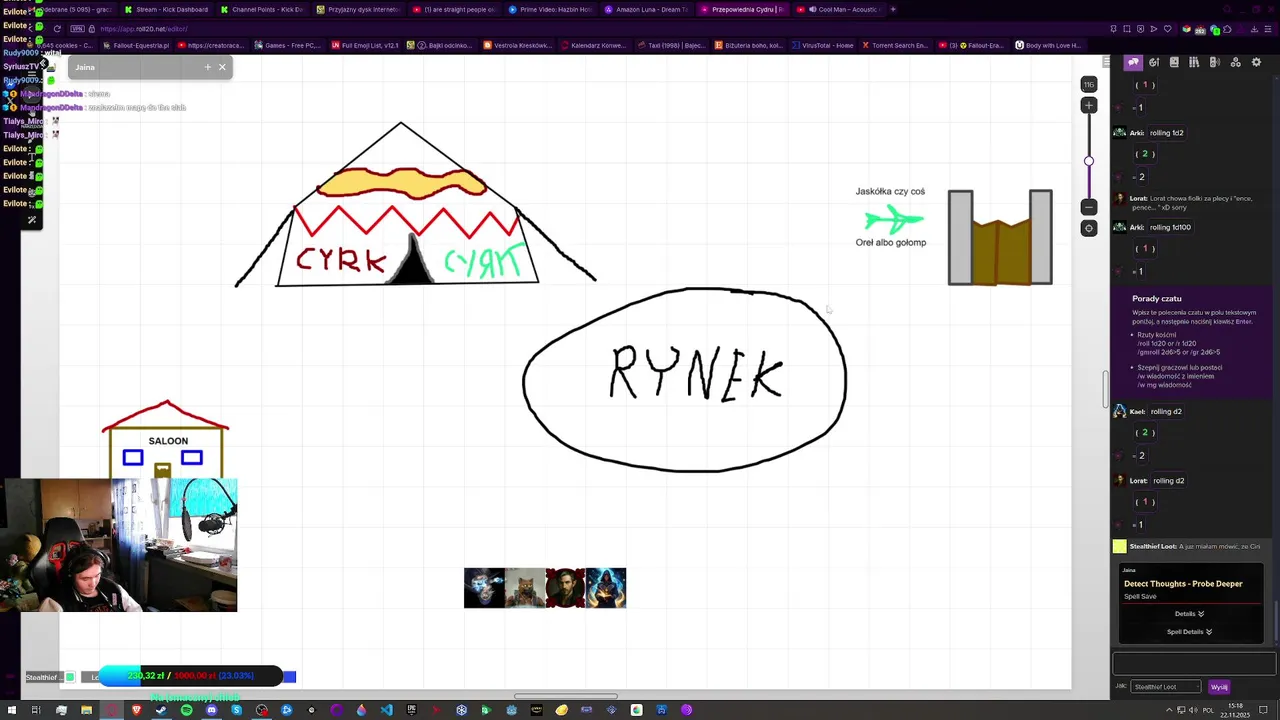Click the 'Jaskółka czy coś' label
1280x720 pixels.
tap(890, 191)
